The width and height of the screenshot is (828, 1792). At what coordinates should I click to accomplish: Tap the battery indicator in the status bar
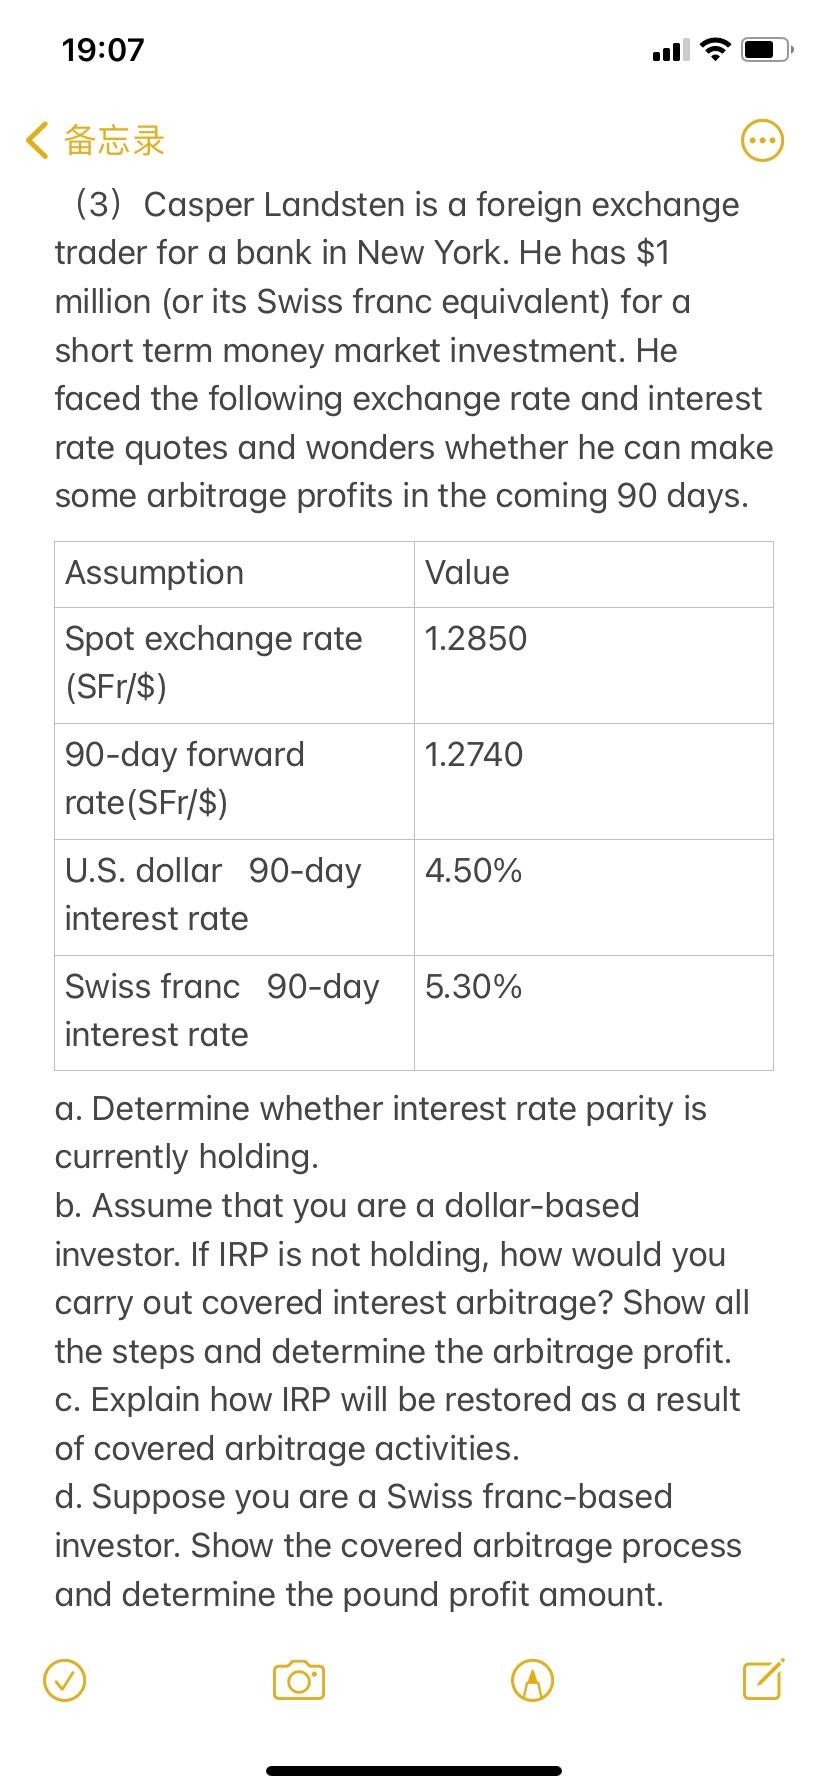coord(768,48)
